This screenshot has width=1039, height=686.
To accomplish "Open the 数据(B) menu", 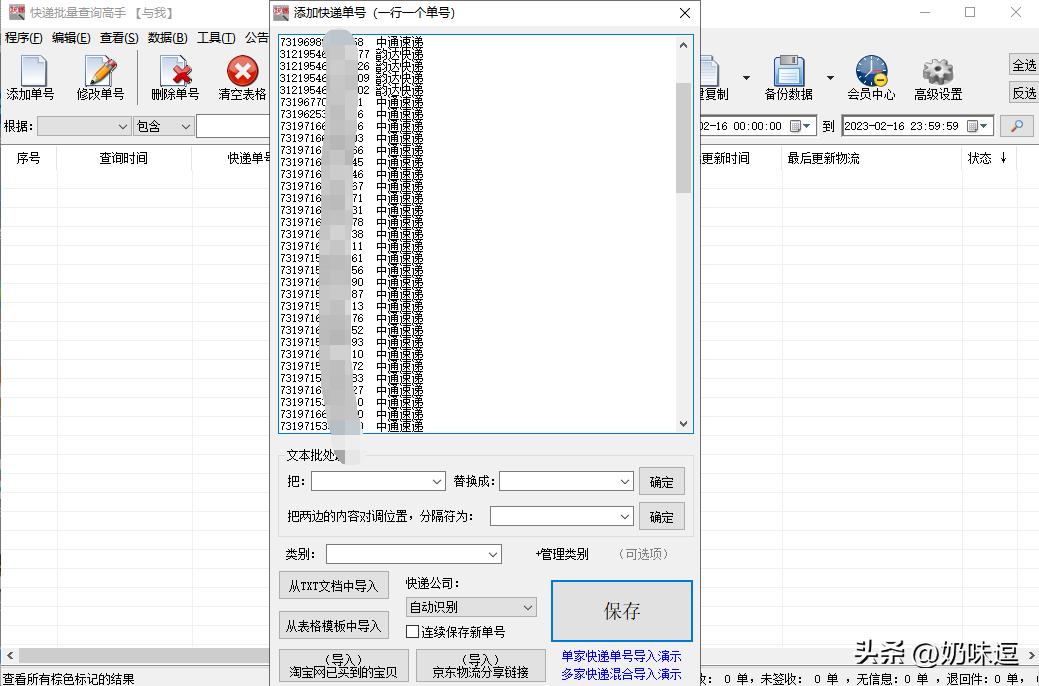I will click(166, 37).
